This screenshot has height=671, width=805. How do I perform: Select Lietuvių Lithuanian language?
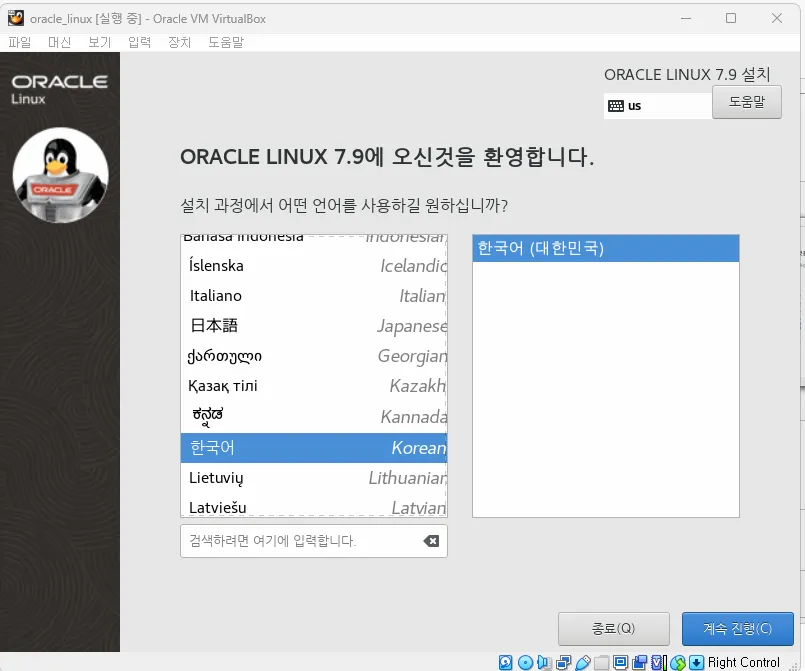314,477
